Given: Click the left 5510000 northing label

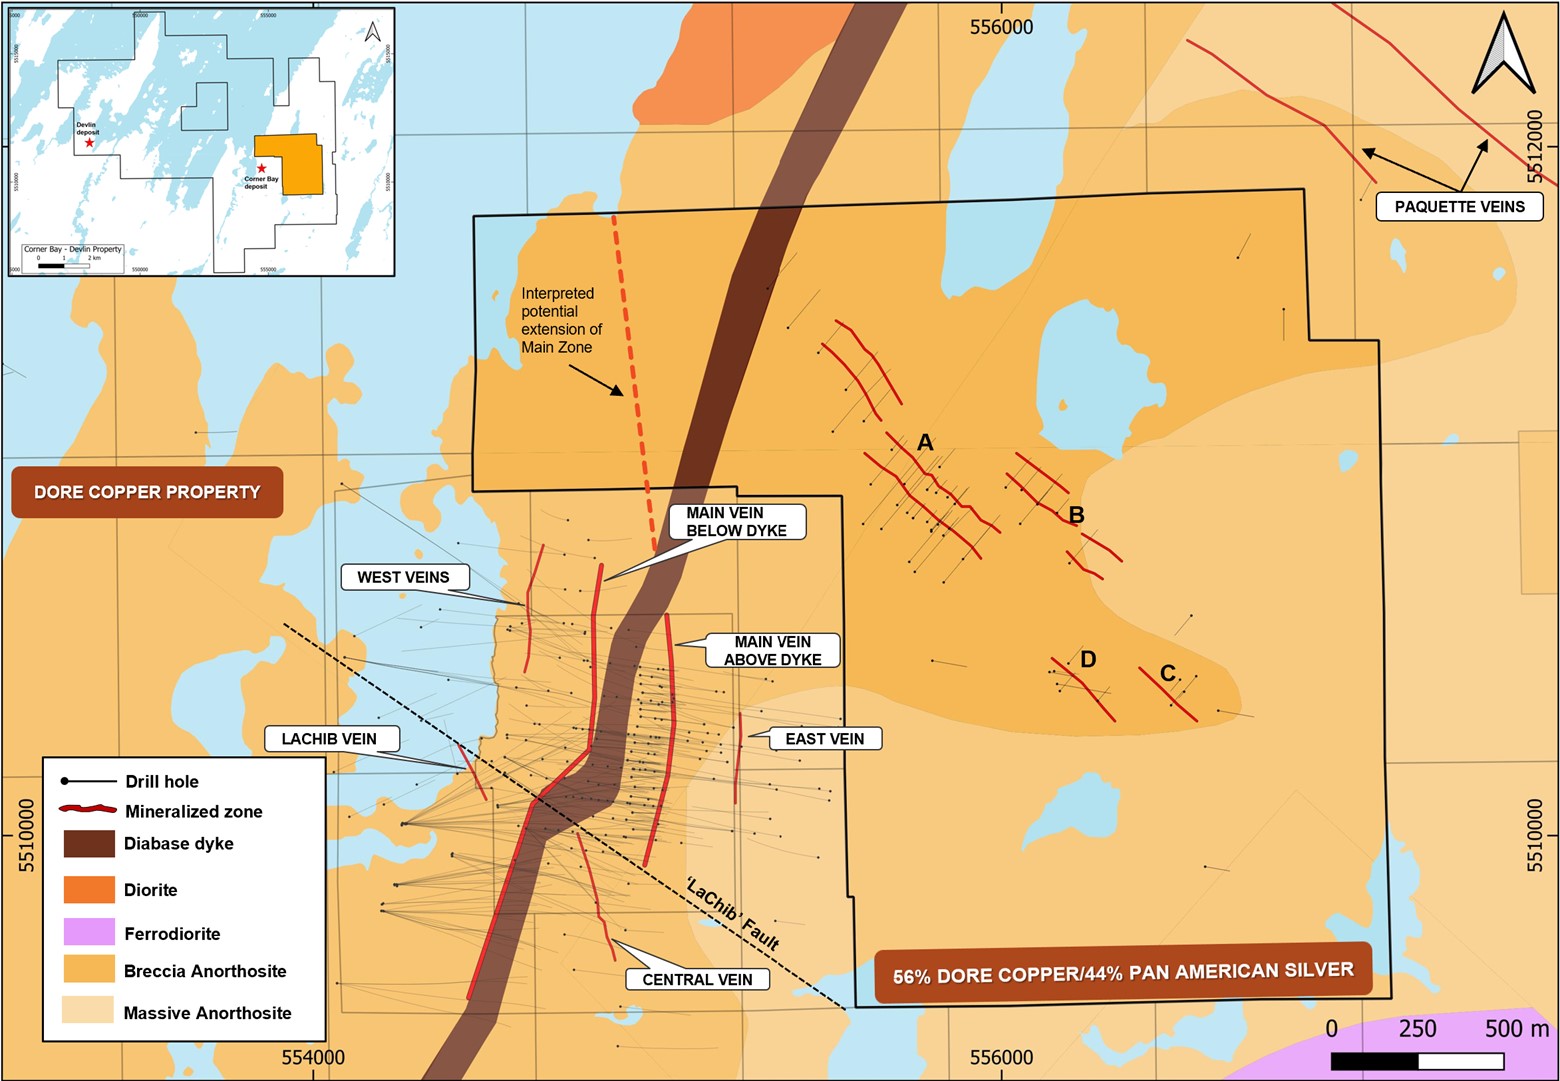Looking at the screenshot, I should tap(26, 835).
